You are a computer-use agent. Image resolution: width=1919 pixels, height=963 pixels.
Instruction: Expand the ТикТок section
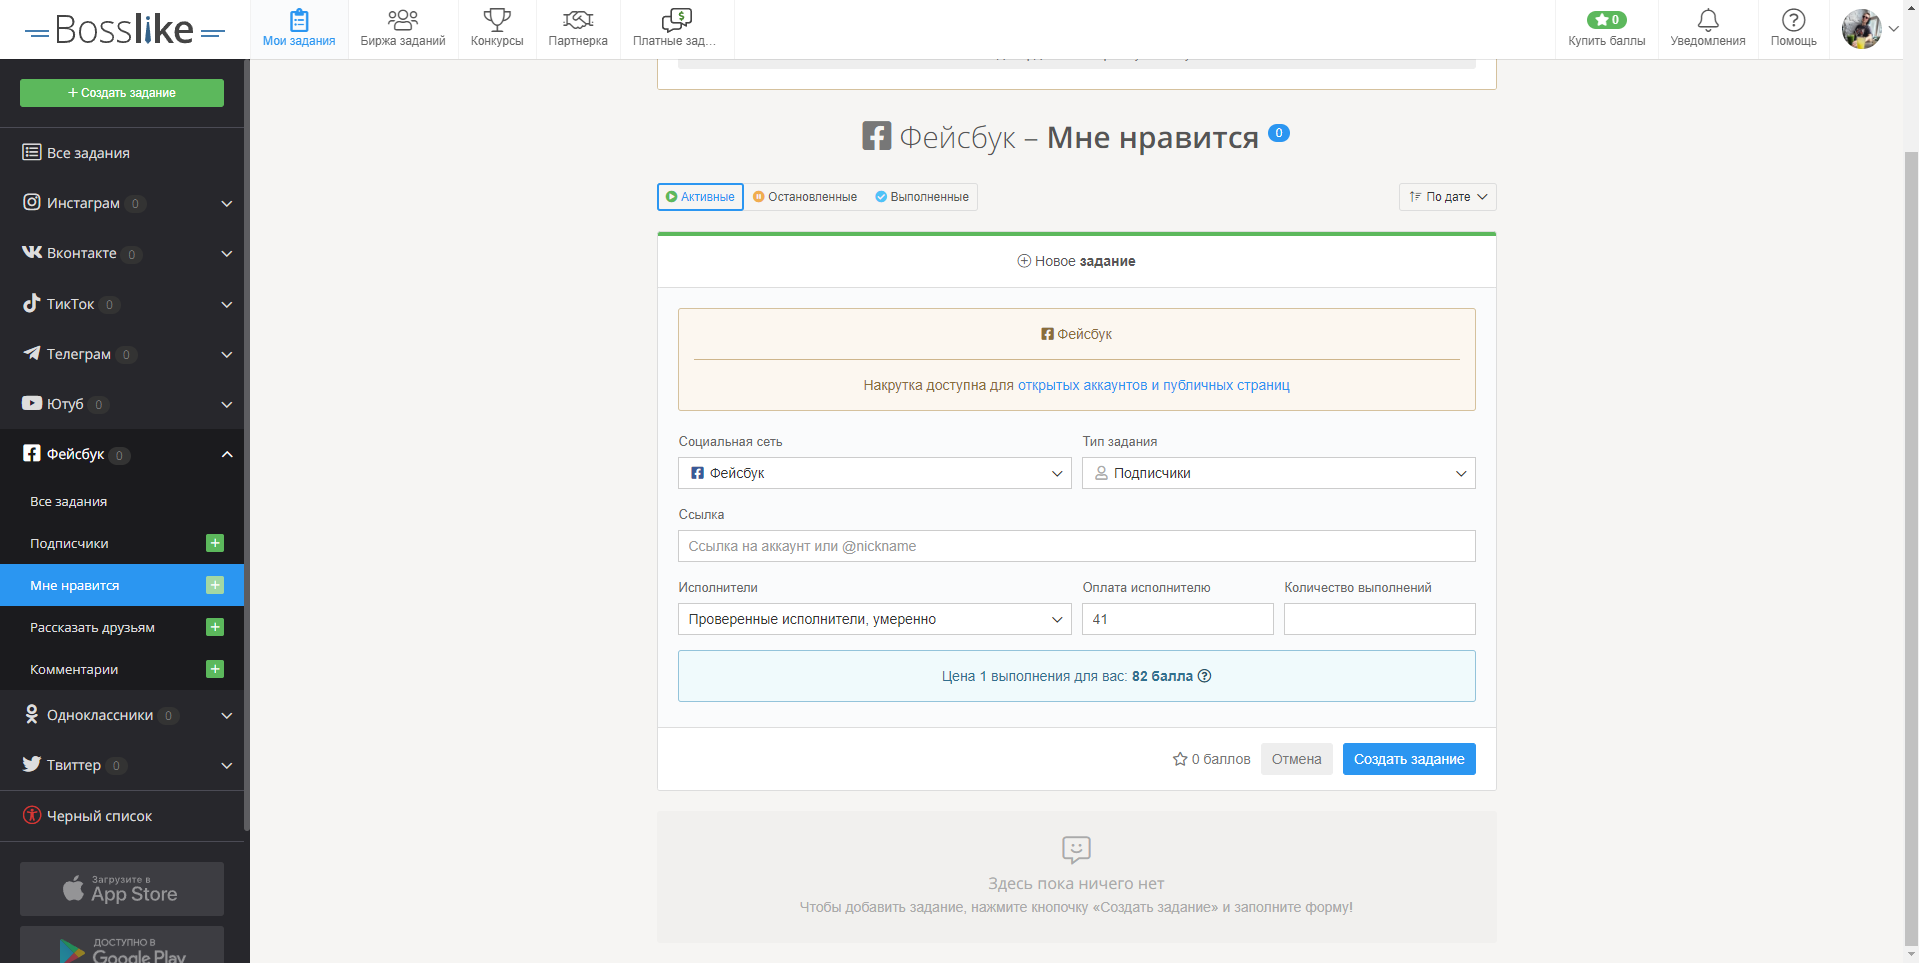(x=227, y=304)
